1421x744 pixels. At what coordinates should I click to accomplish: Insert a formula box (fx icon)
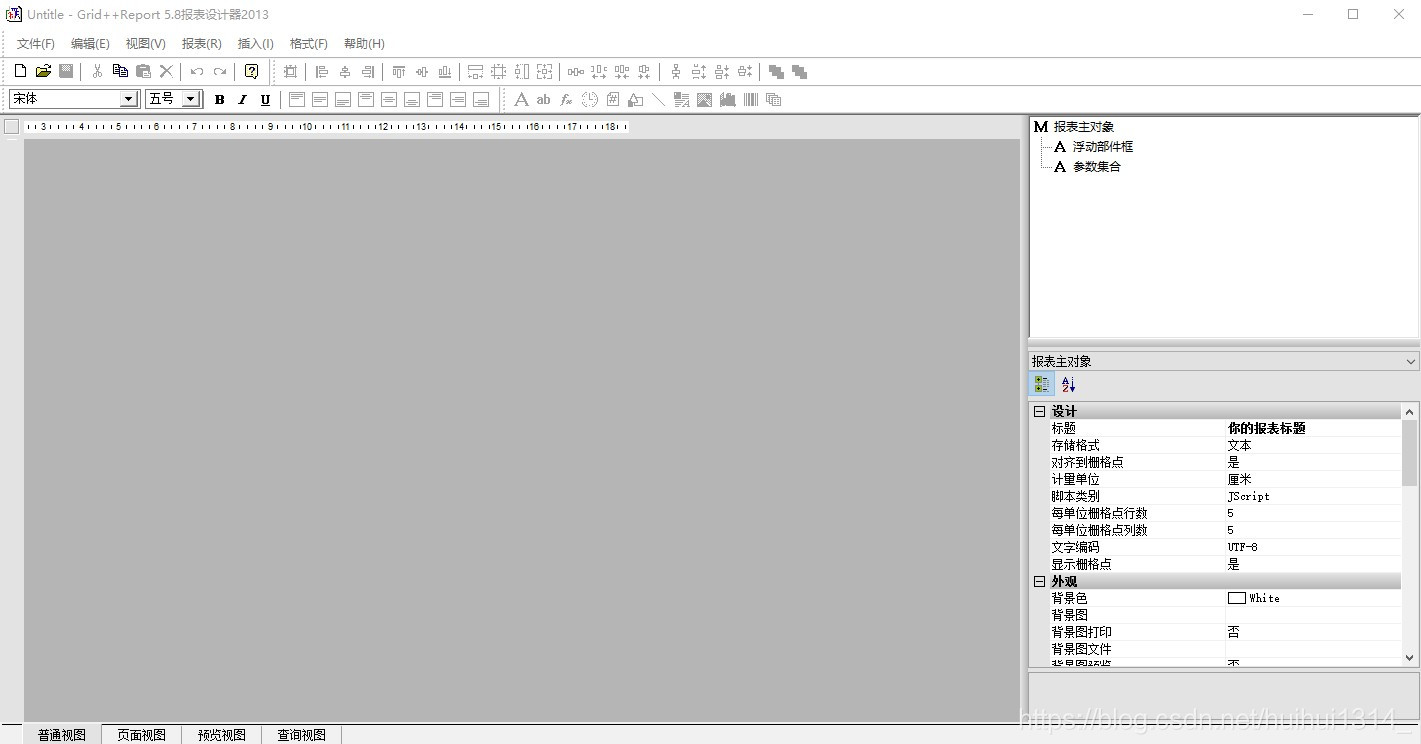tap(566, 99)
